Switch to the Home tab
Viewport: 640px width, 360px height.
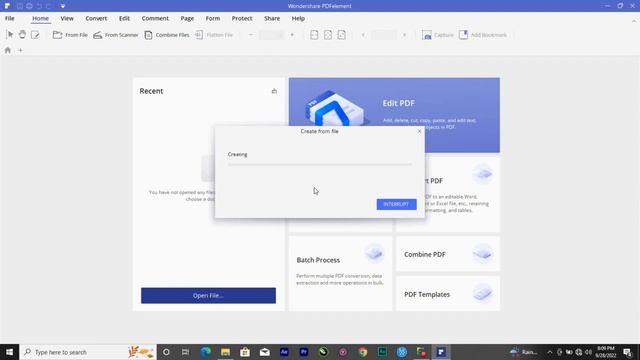point(40,18)
